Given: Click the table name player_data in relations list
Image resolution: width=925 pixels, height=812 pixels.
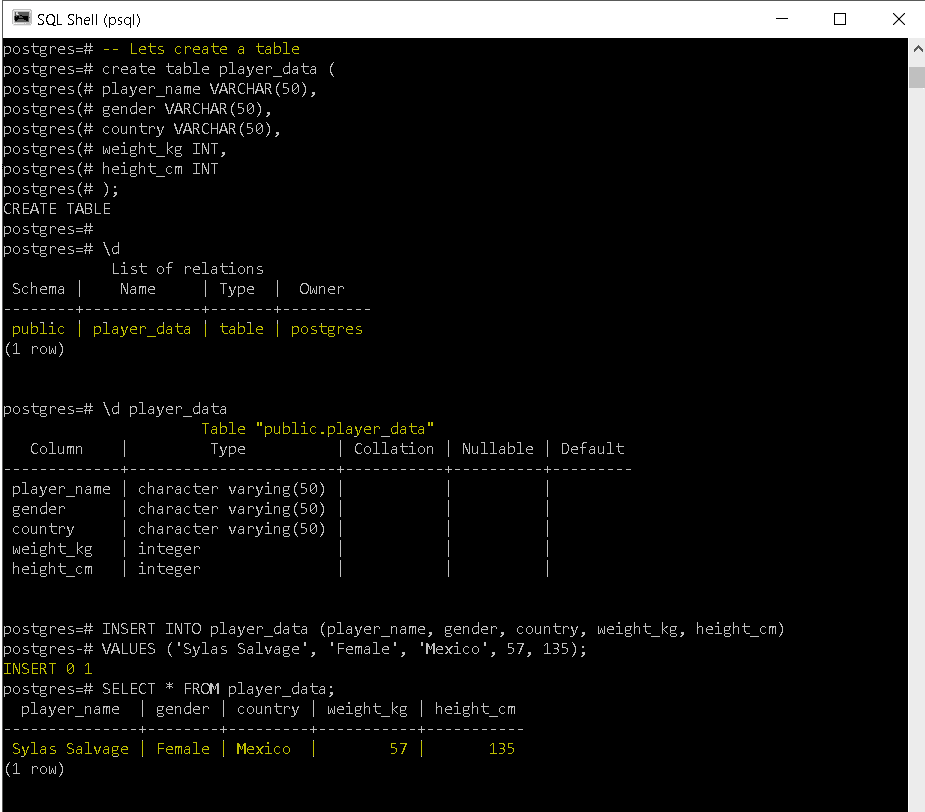Looking at the screenshot, I should pos(141,328).
